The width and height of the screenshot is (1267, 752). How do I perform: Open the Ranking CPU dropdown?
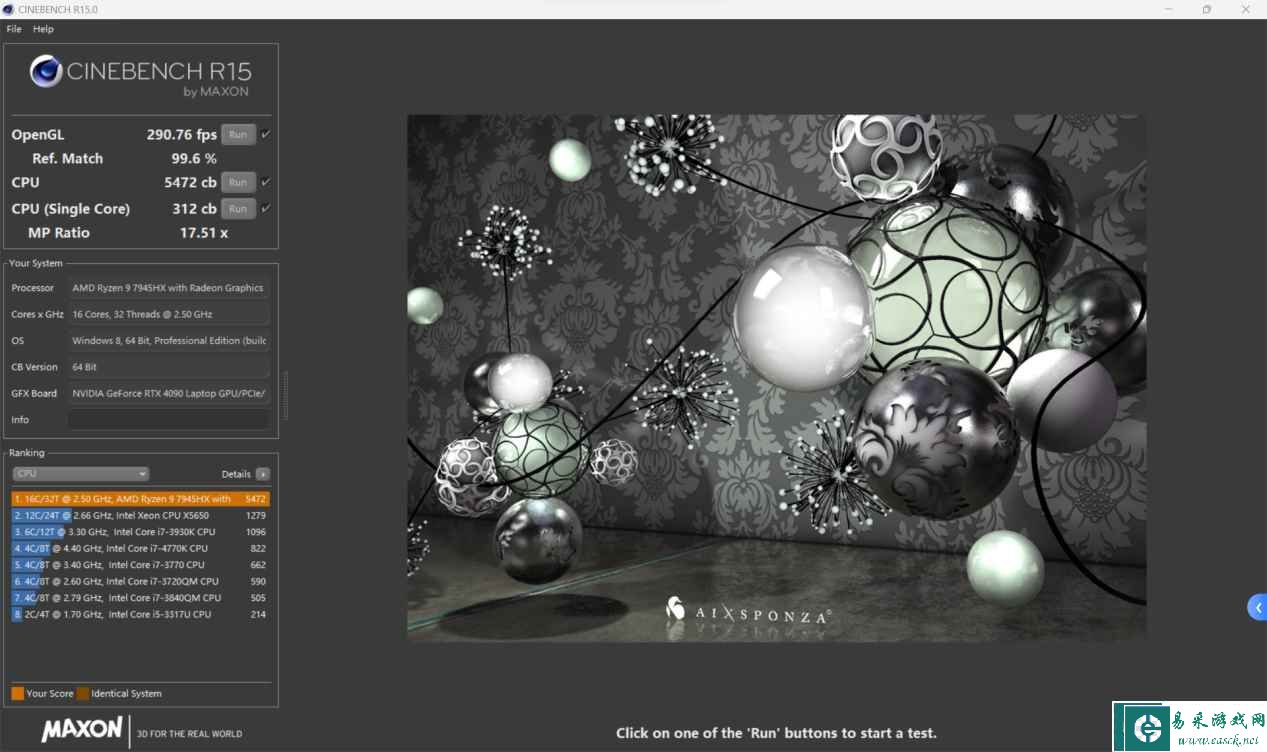(81, 474)
